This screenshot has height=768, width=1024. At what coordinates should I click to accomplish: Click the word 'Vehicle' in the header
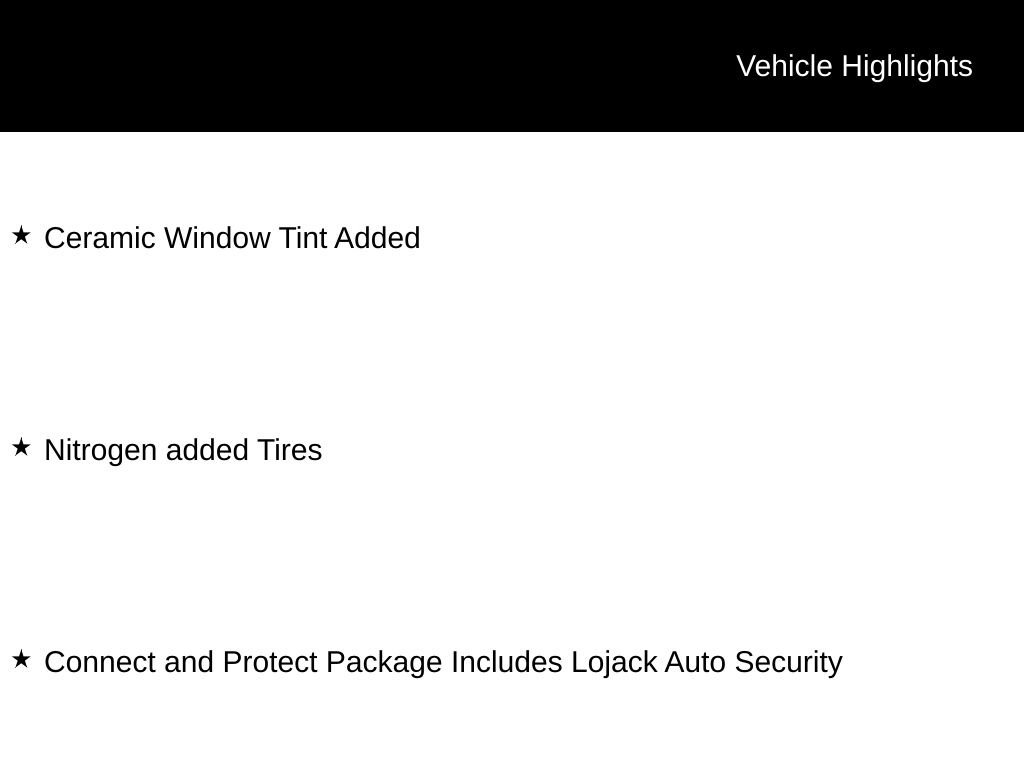click(x=784, y=66)
